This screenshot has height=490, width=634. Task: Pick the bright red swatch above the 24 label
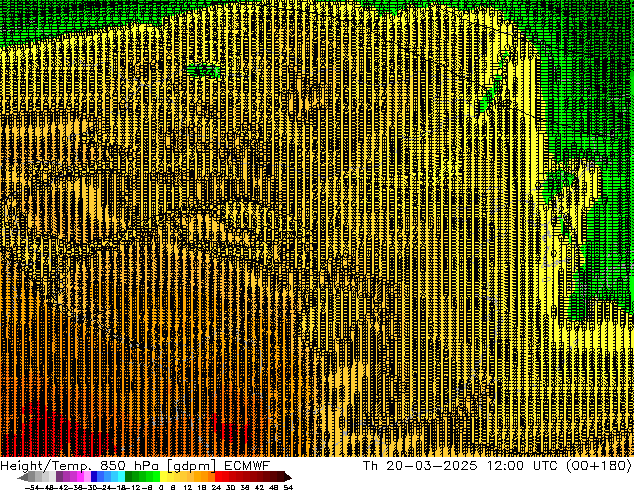click(x=218, y=477)
